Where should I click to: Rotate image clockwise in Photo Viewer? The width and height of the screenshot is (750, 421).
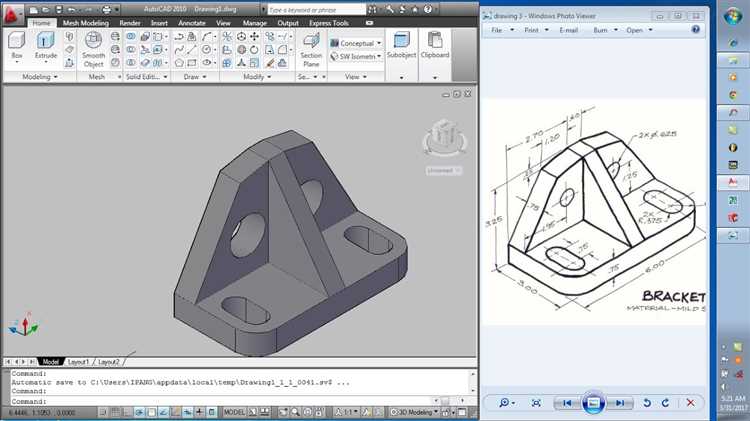tap(665, 403)
